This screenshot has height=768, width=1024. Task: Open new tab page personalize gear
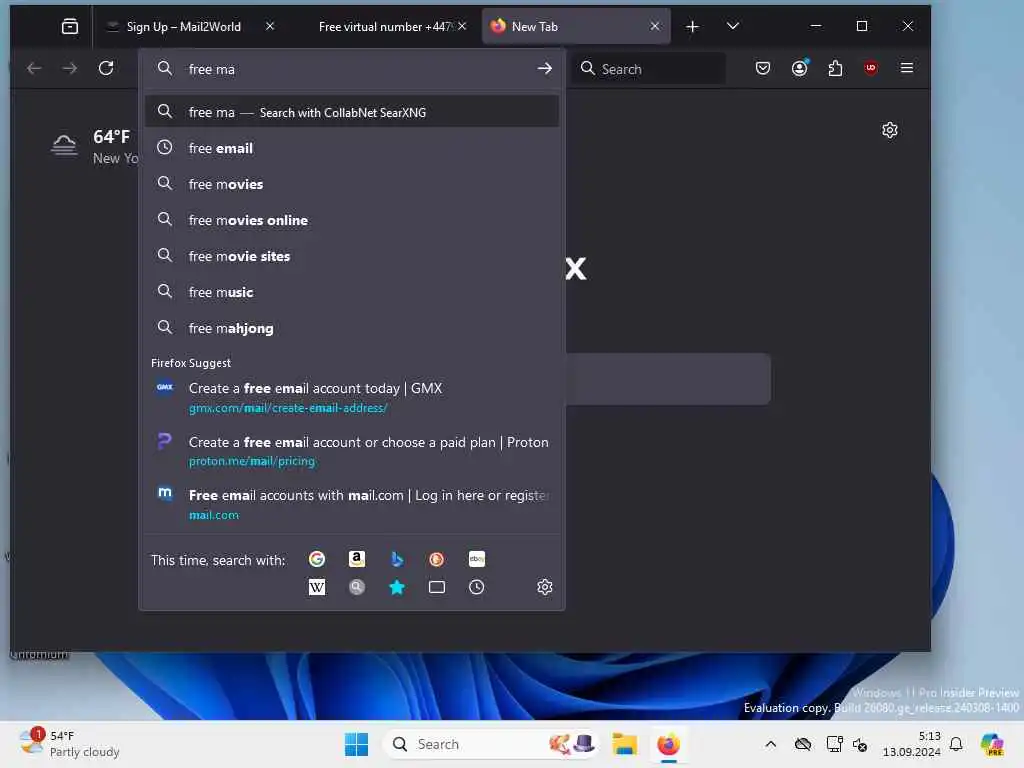pos(889,130)
